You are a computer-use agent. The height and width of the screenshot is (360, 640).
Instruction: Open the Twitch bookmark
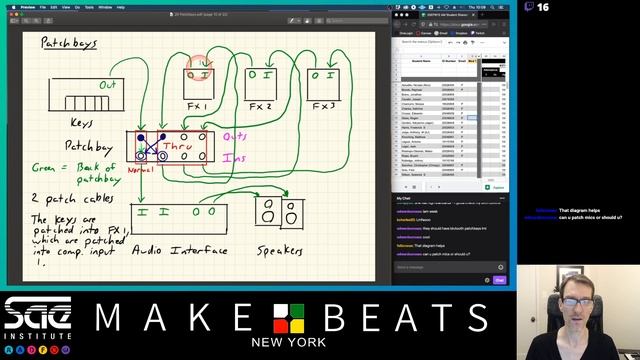point(478,33)
